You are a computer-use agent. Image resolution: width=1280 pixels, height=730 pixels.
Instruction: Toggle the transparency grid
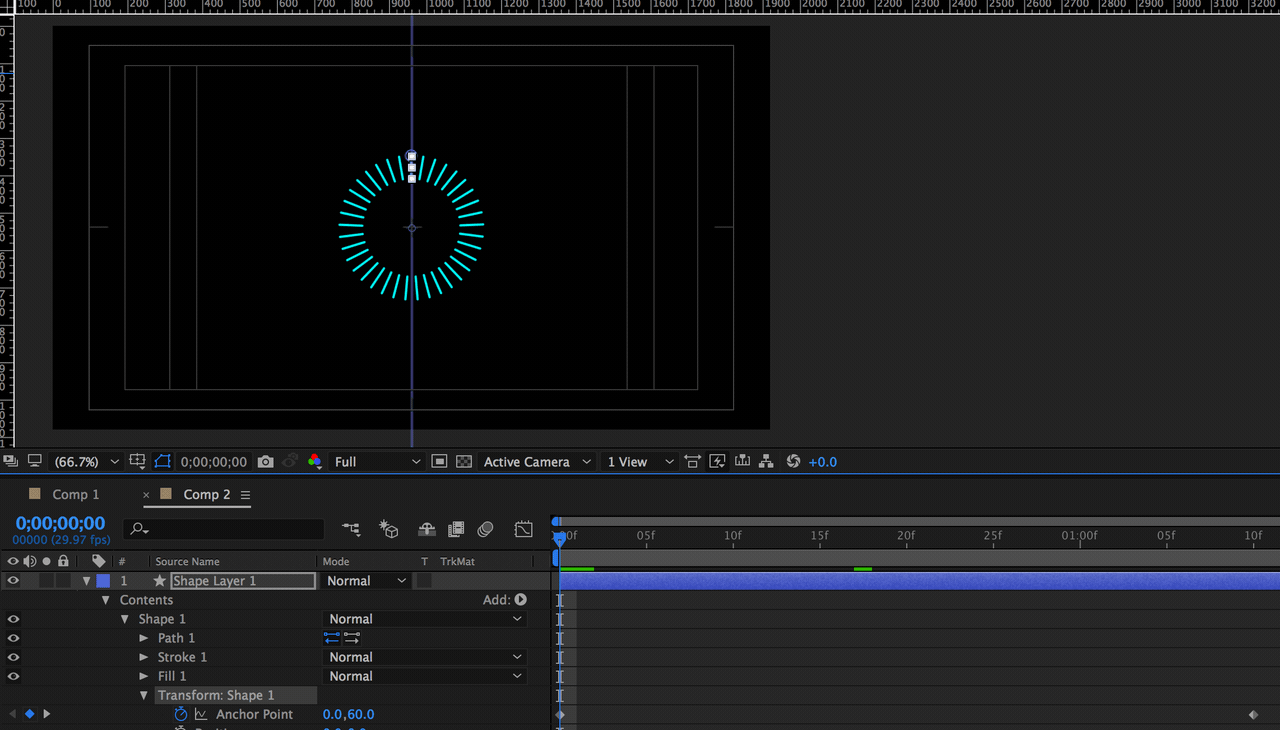click(x=464, y=461)
